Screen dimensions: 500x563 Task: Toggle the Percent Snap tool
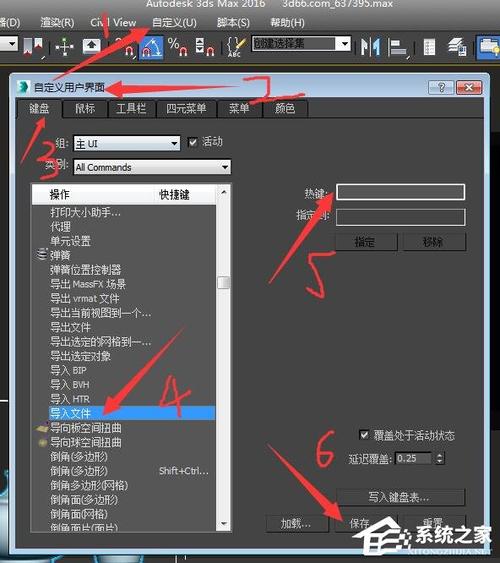point(178,47)
